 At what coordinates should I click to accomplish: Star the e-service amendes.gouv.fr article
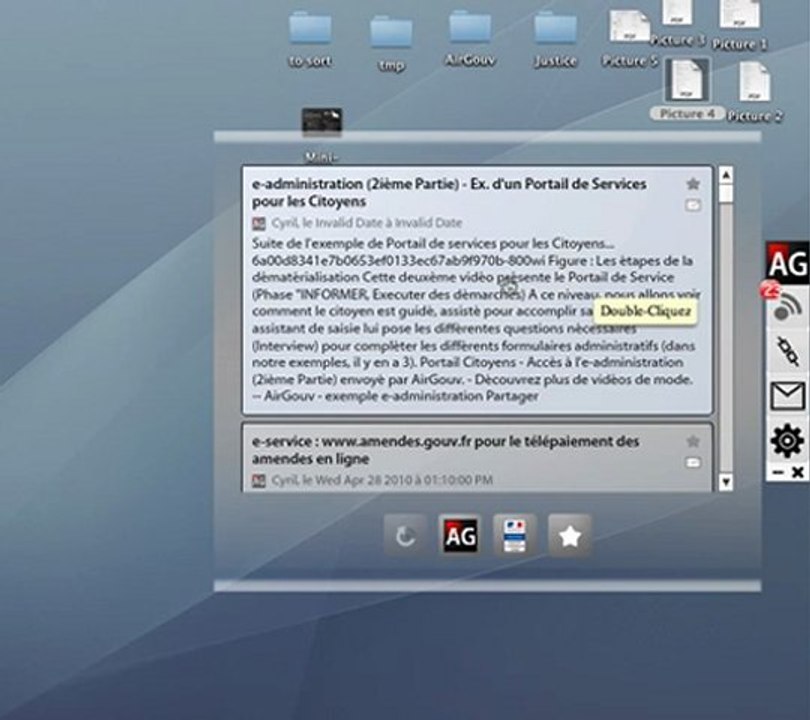click(693, 441)
